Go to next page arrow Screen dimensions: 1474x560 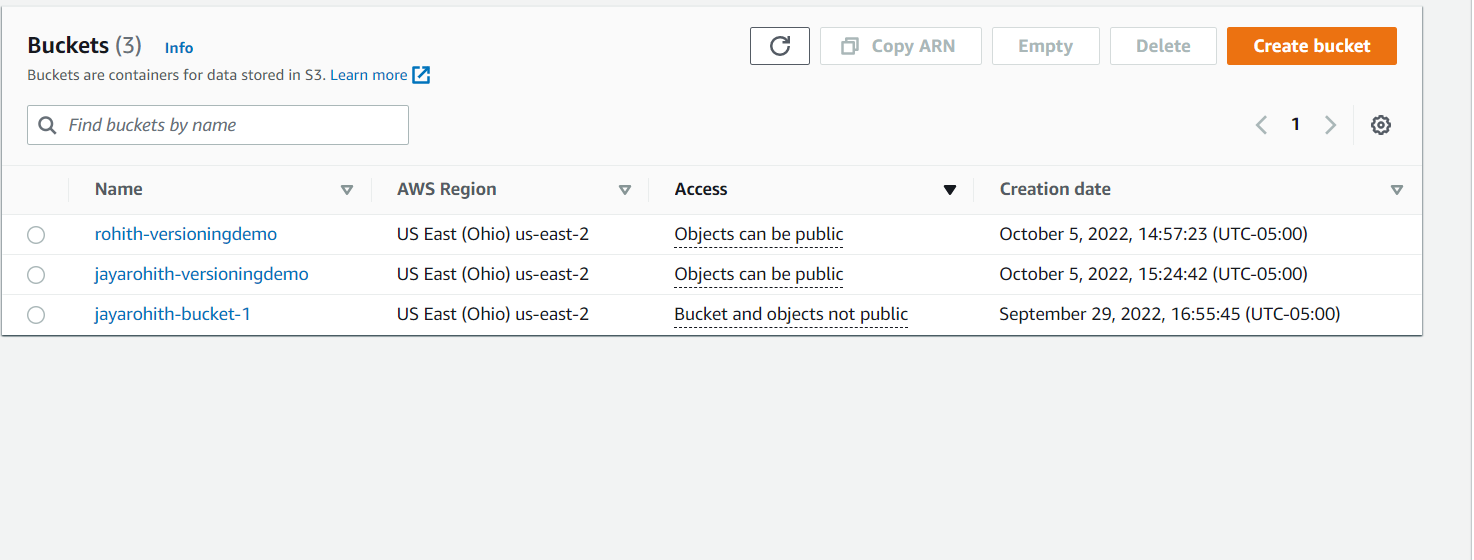pyautogui.click(x=1330, y=125)
